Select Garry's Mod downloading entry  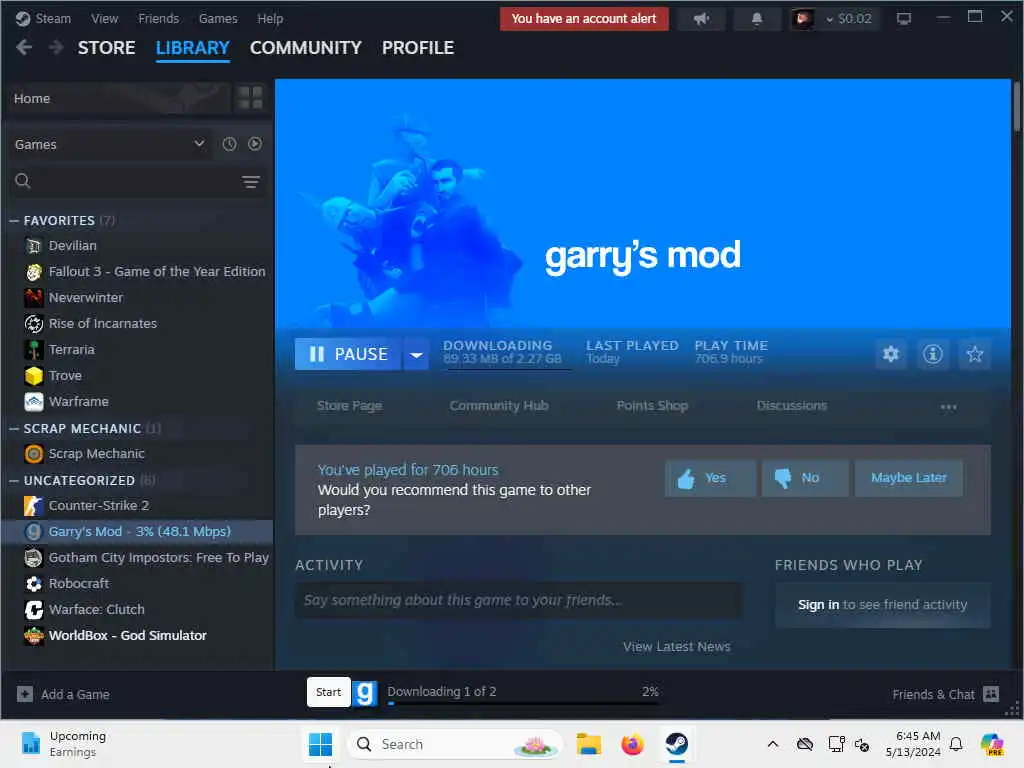pyautogui.click(x=137, y=532)
